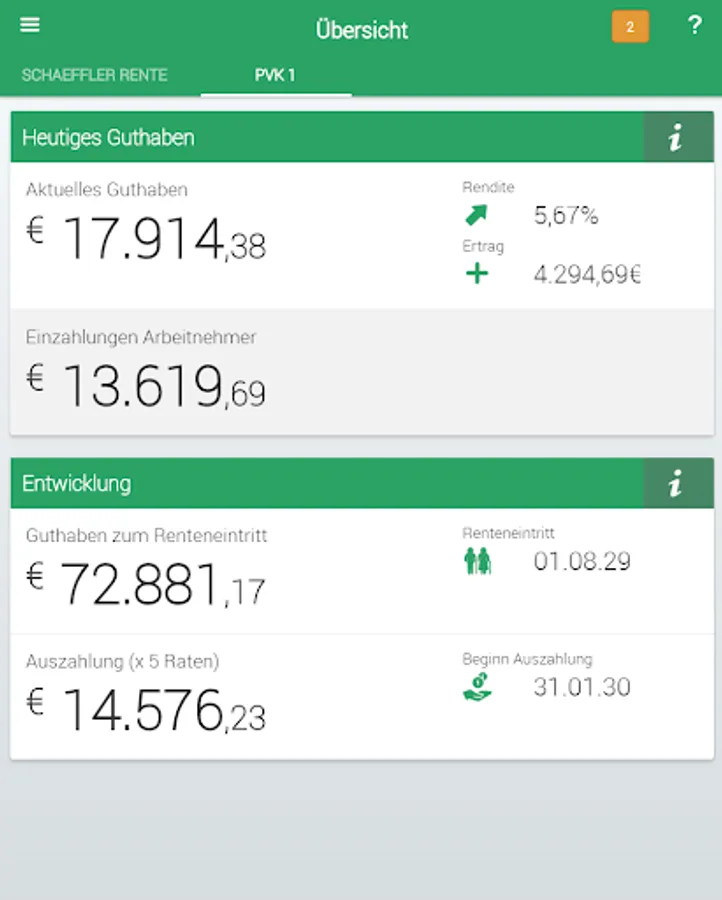Open info for Entwicklung section

click(677, 484)
